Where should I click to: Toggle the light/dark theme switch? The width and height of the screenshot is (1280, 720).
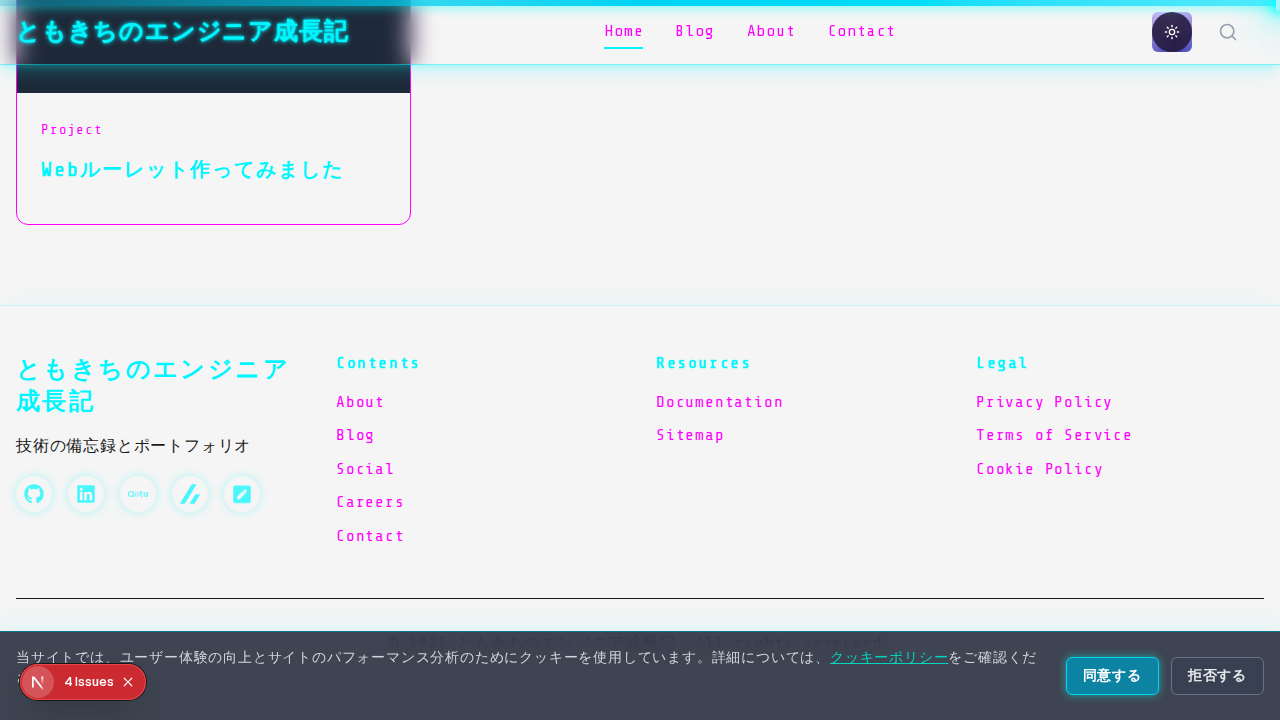pos(1171,31)
